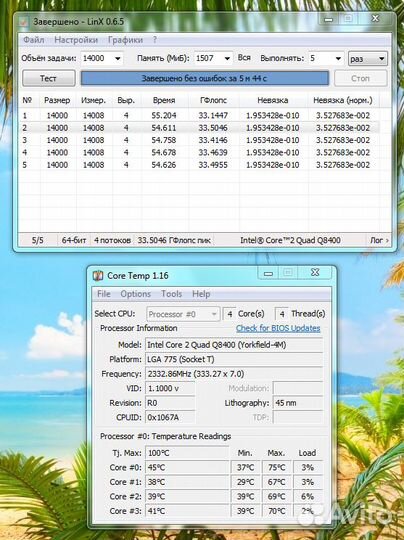Viewport: 404px width, 540px height.
Task: Click the completed progress bar Завершено без ошибок
Action: coord(205,78)
